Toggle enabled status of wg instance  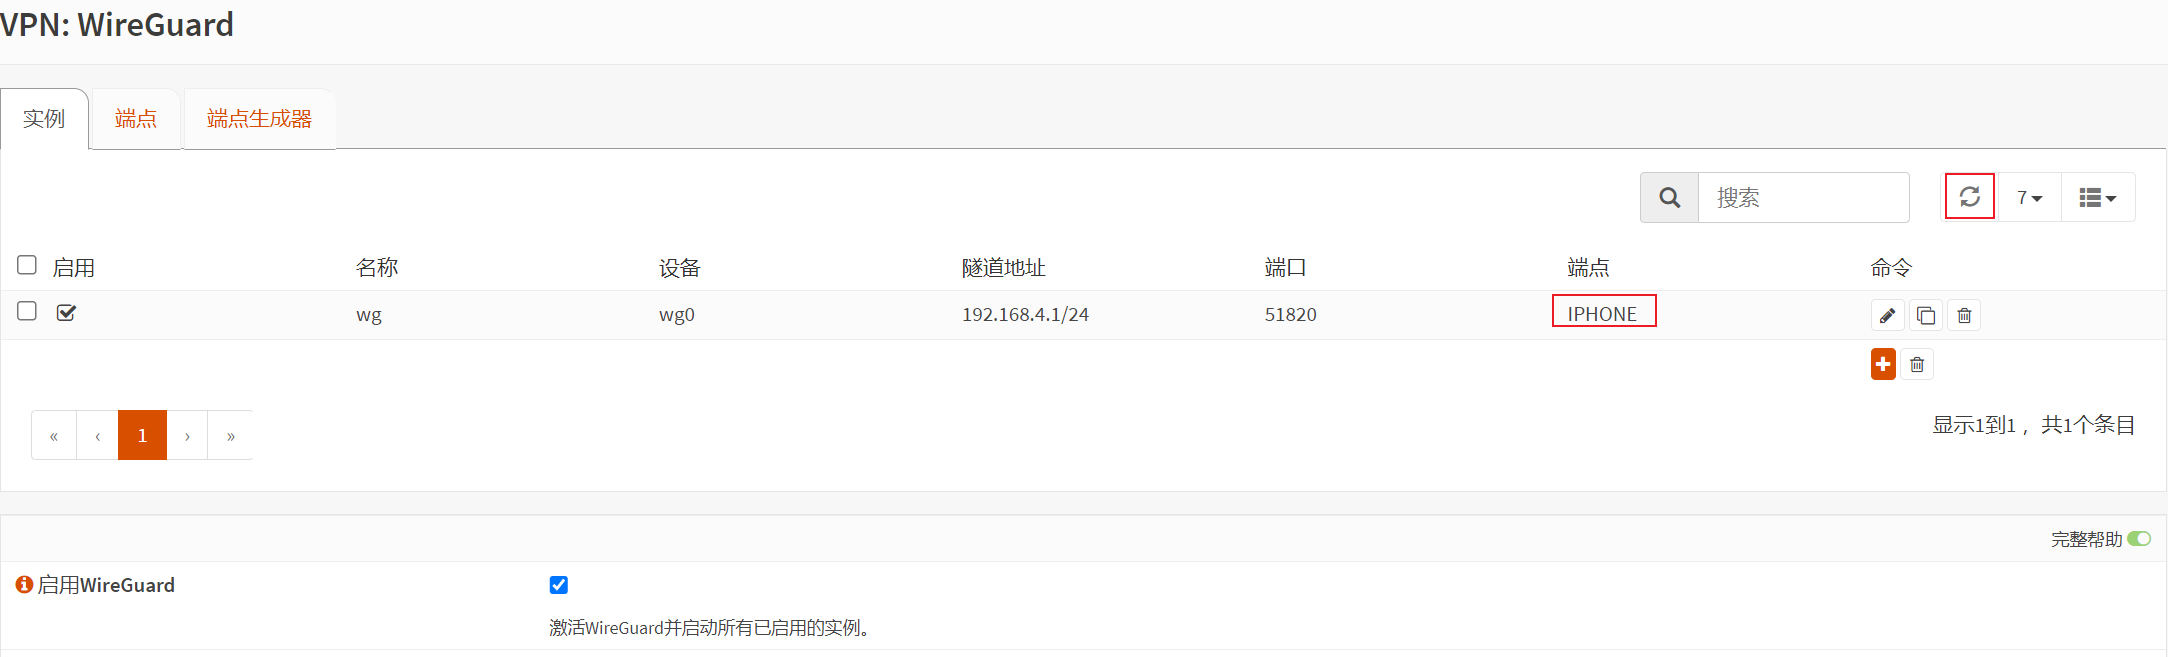67,313
